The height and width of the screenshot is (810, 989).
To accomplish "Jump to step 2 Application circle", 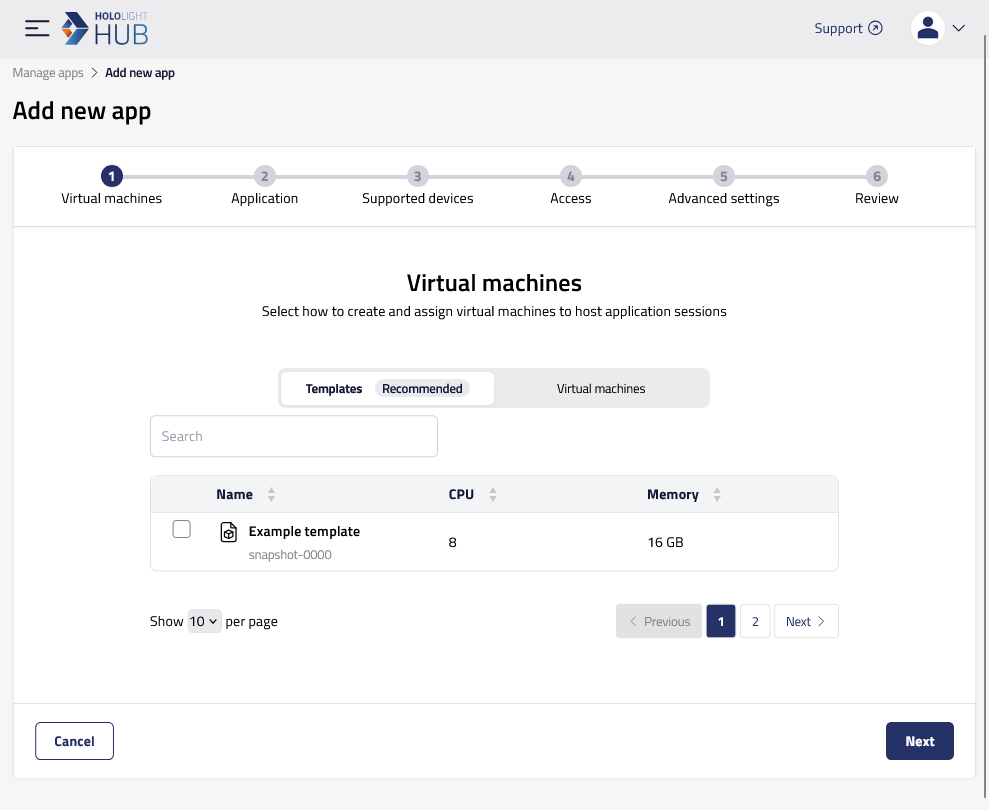I will (264, 176).
